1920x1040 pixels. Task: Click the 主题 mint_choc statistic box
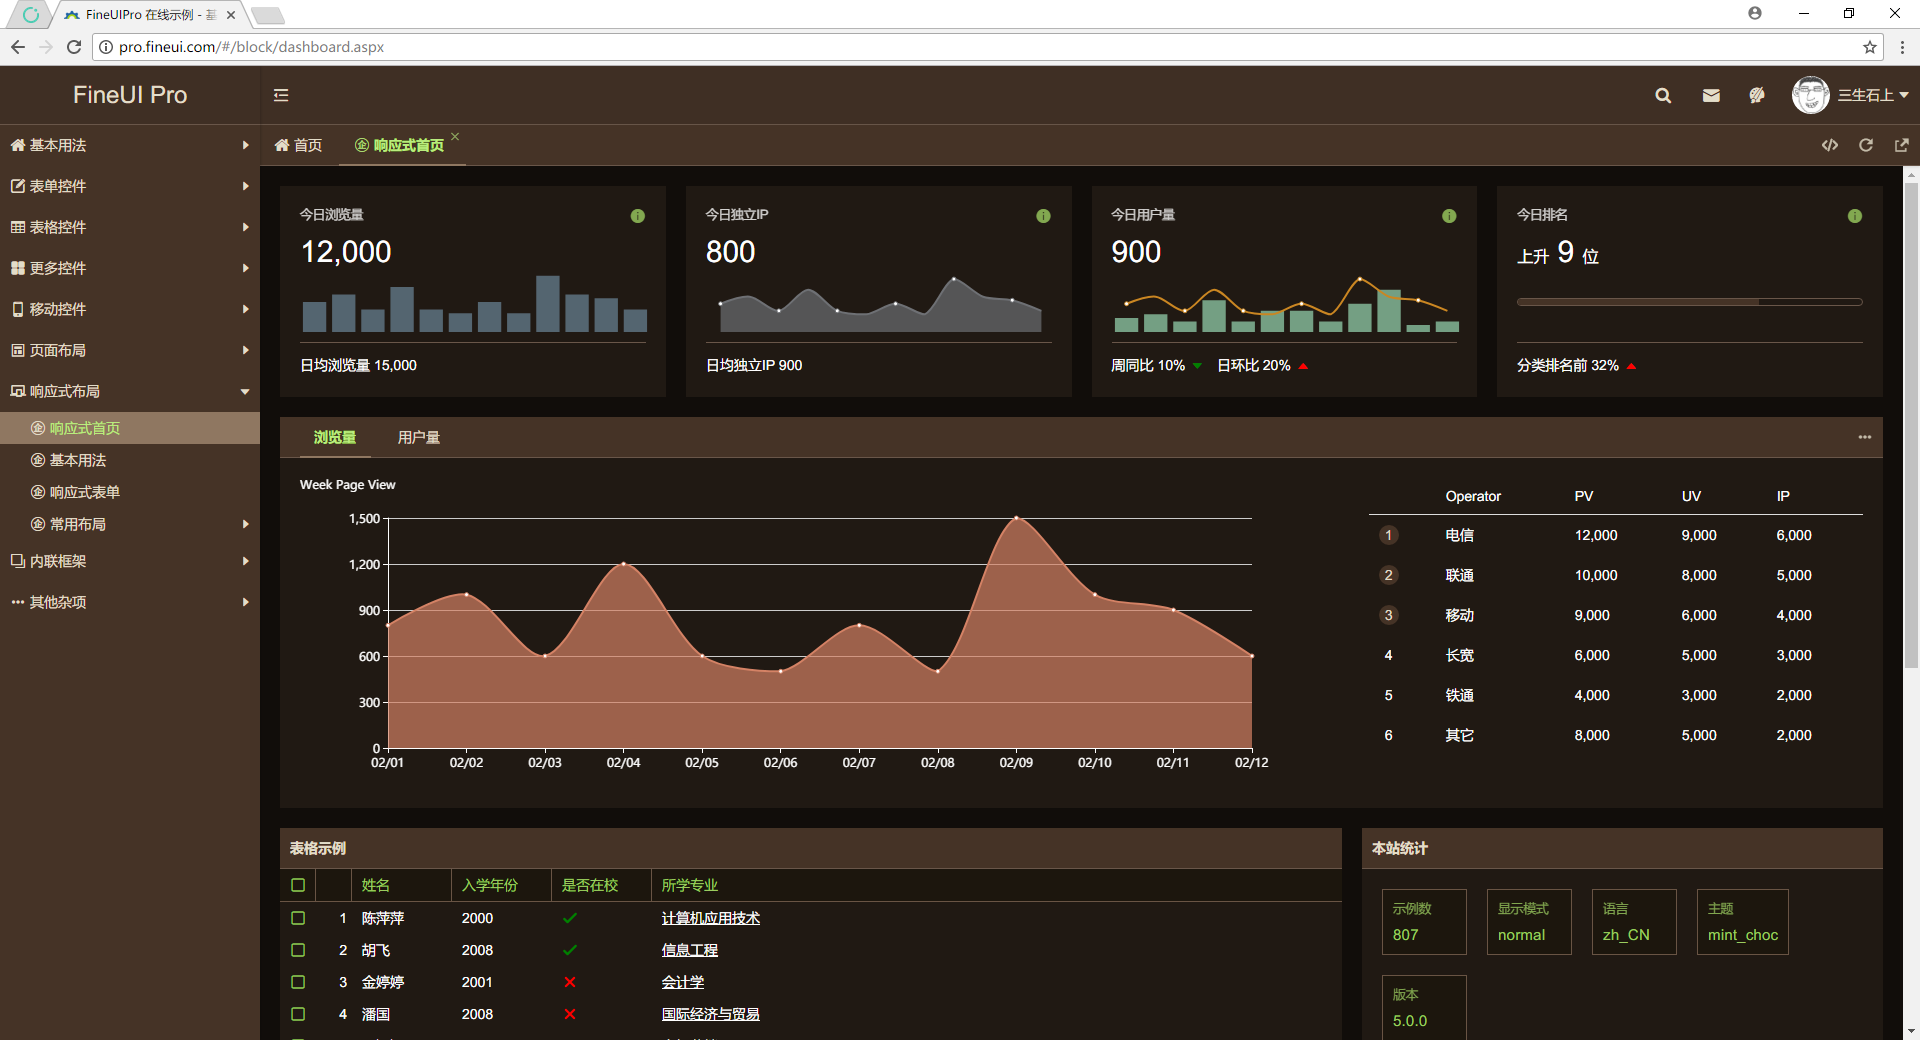point(1742,922)
